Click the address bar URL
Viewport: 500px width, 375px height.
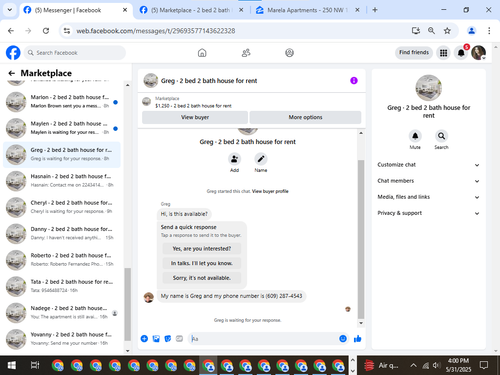click(x=156, y=31)
